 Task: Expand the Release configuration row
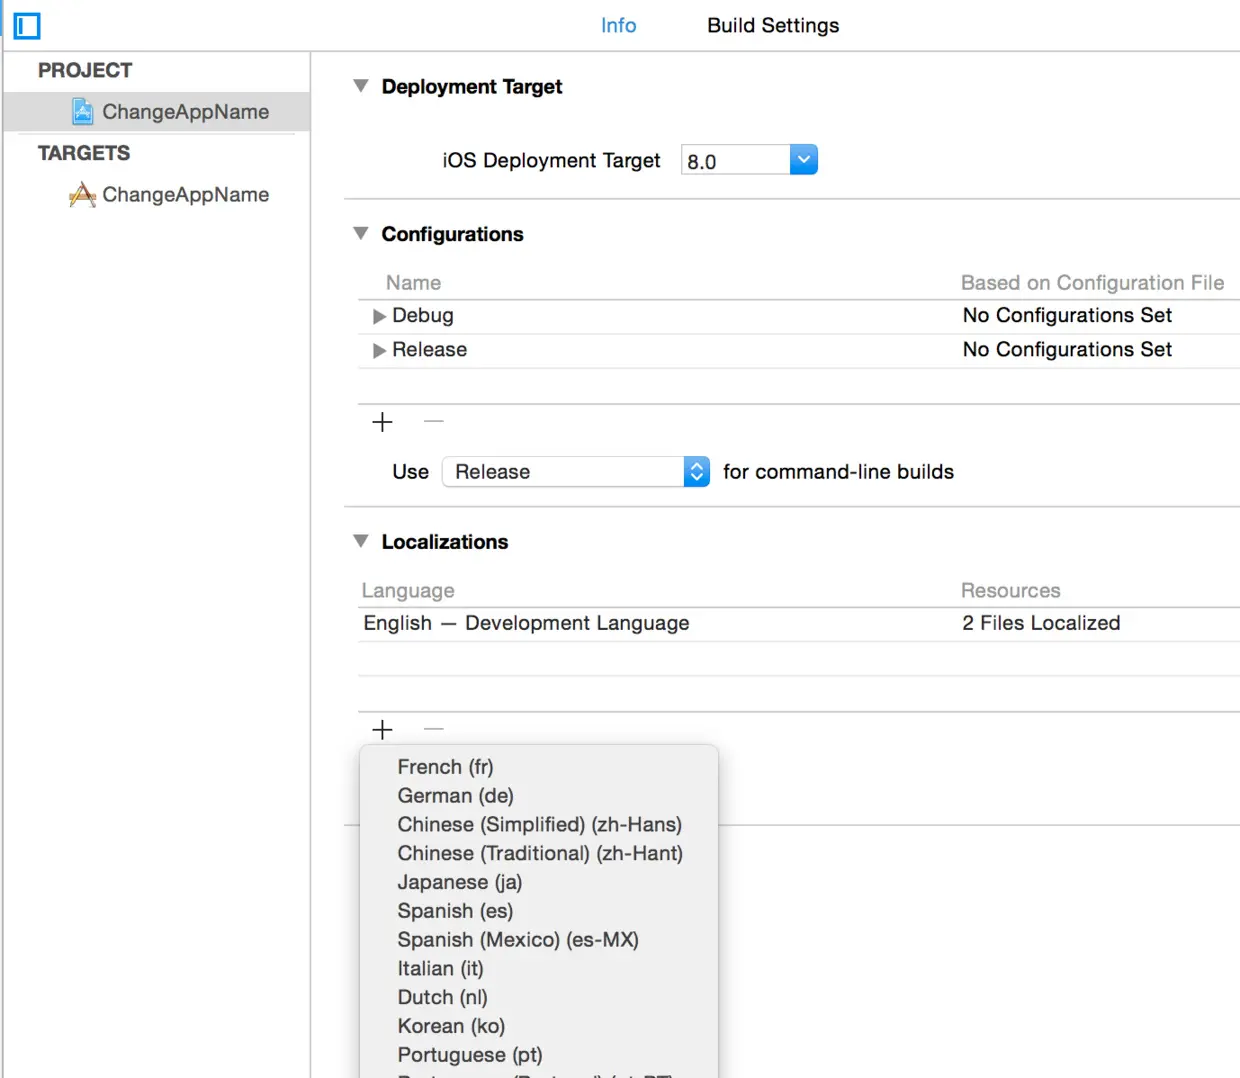point(379,351)
